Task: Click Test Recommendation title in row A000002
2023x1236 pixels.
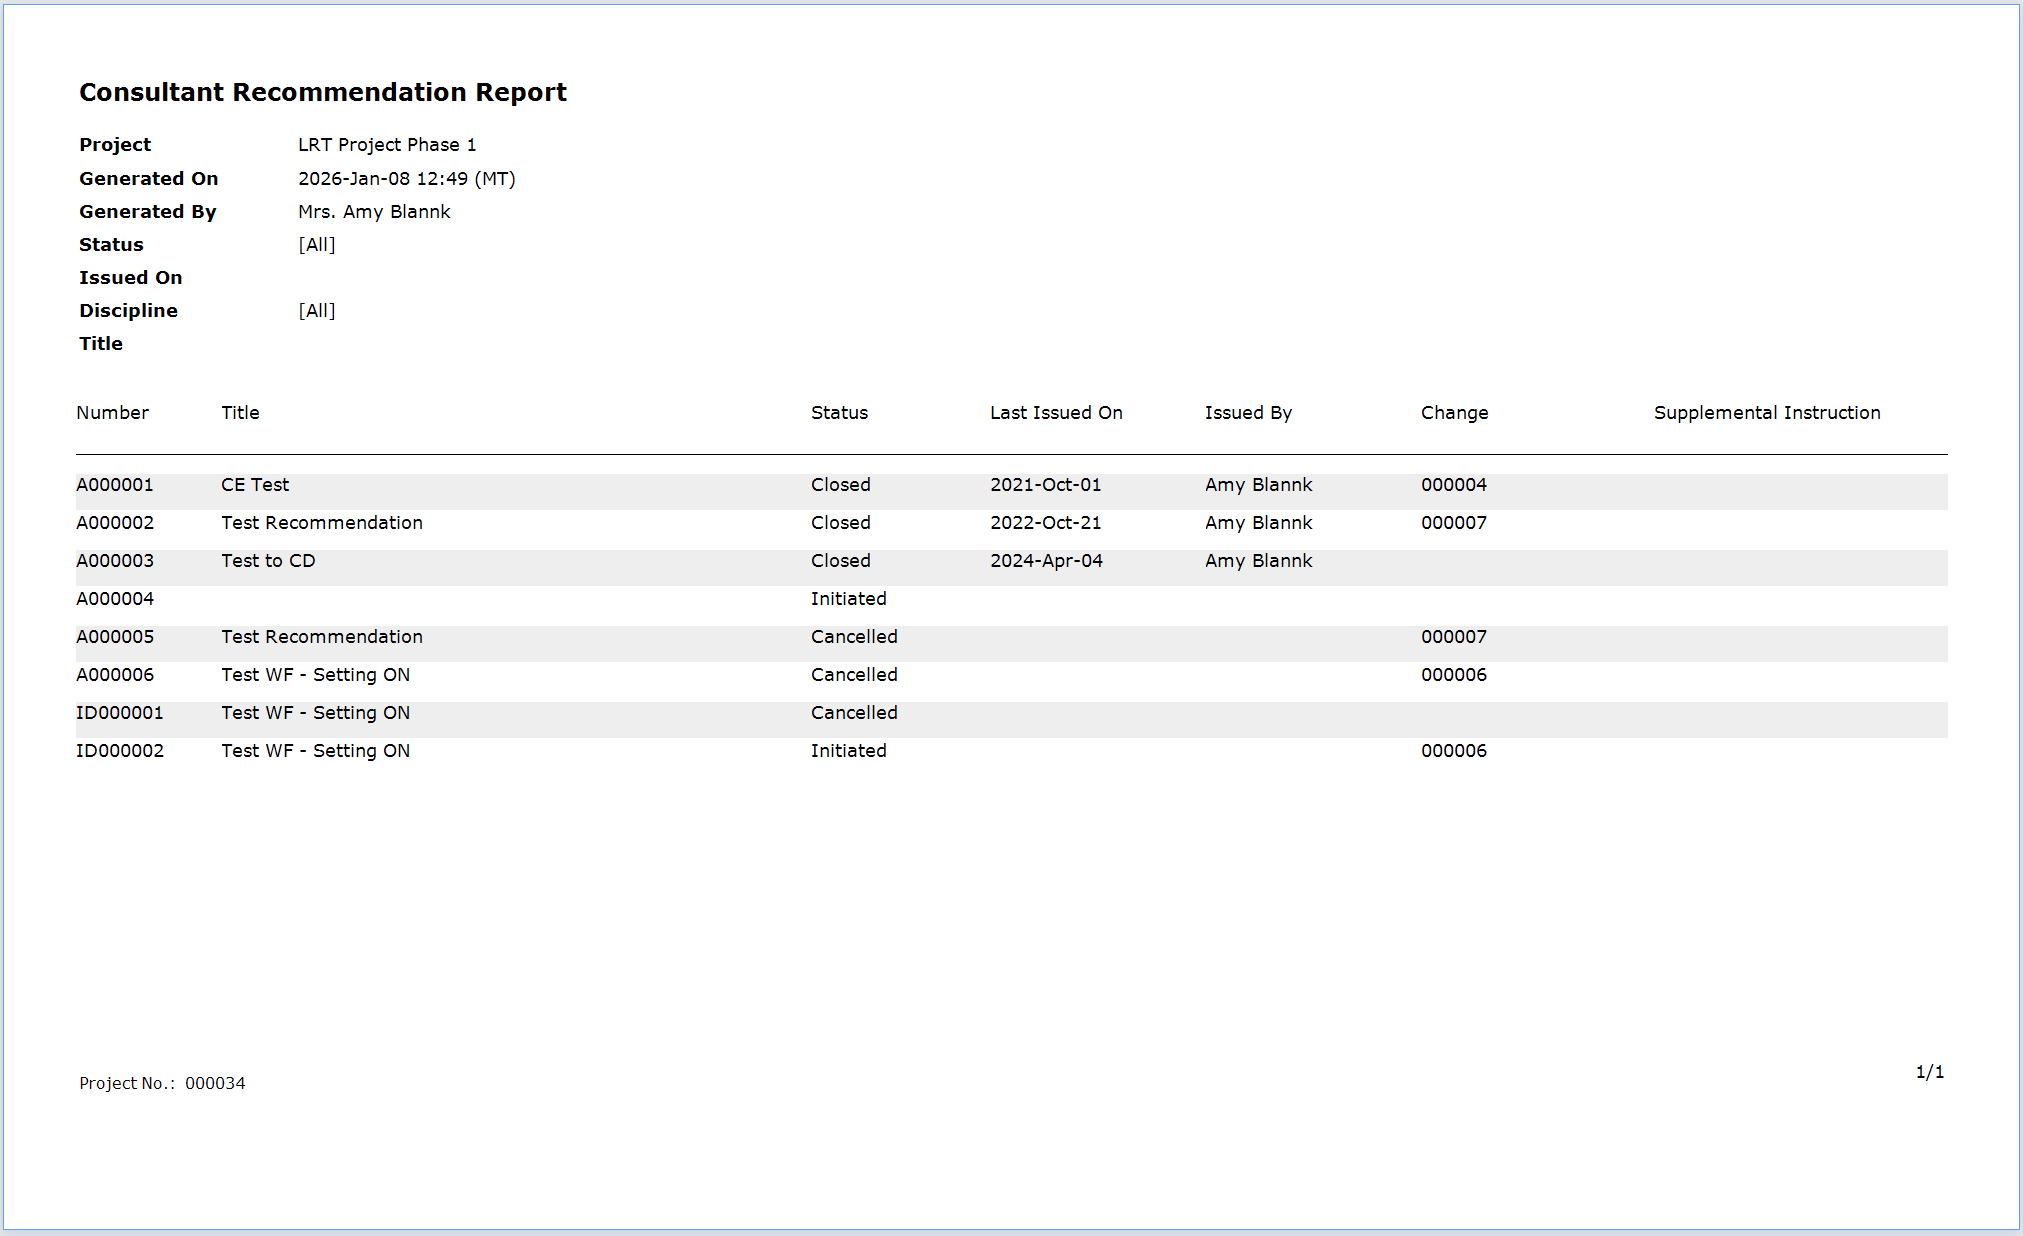Action: [322, 523]
